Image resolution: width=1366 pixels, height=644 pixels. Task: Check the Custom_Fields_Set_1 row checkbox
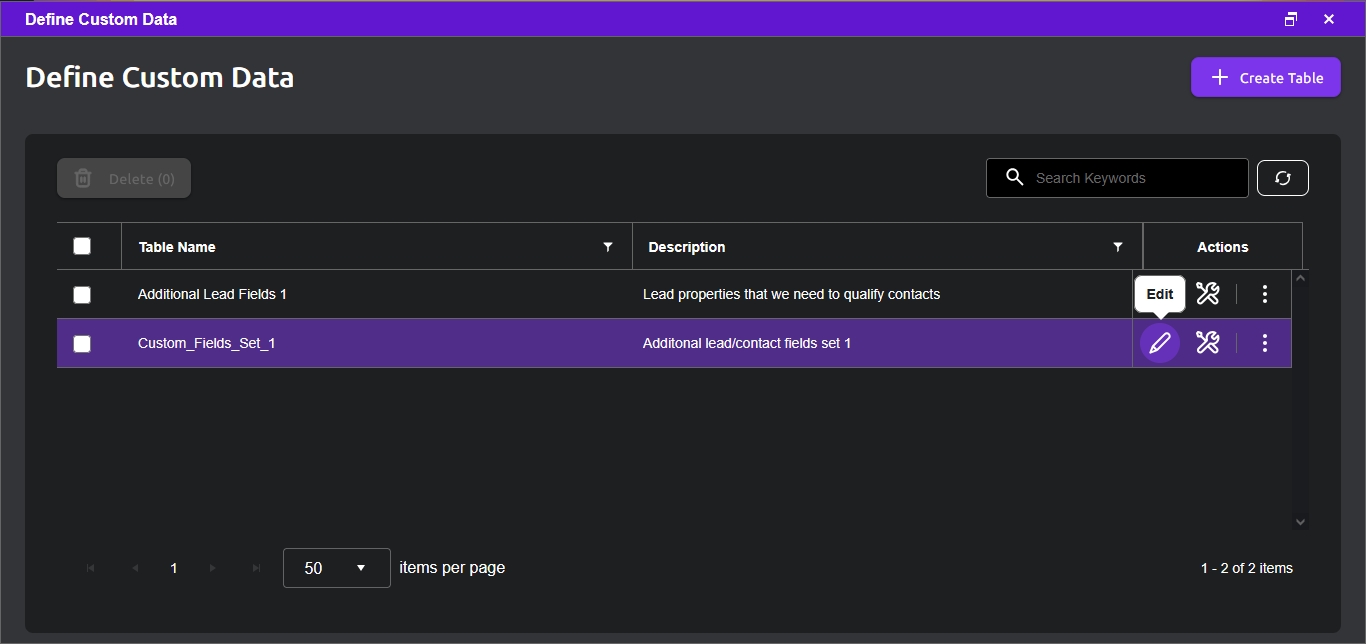(x=82, y=344)
